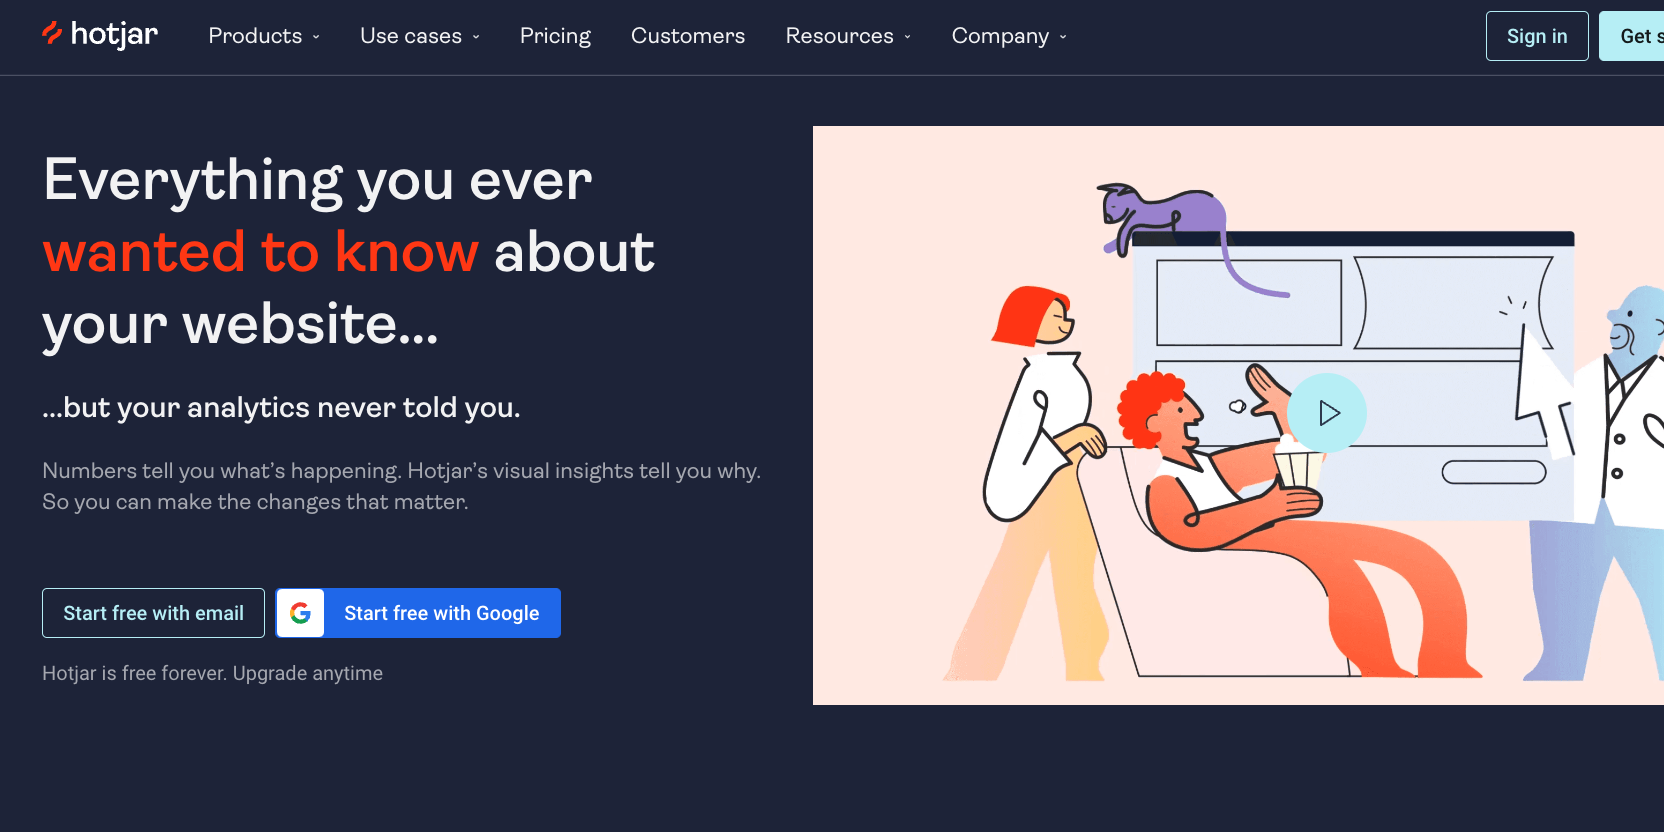
Task: Open the Company menu
Action: point(1000,36)
